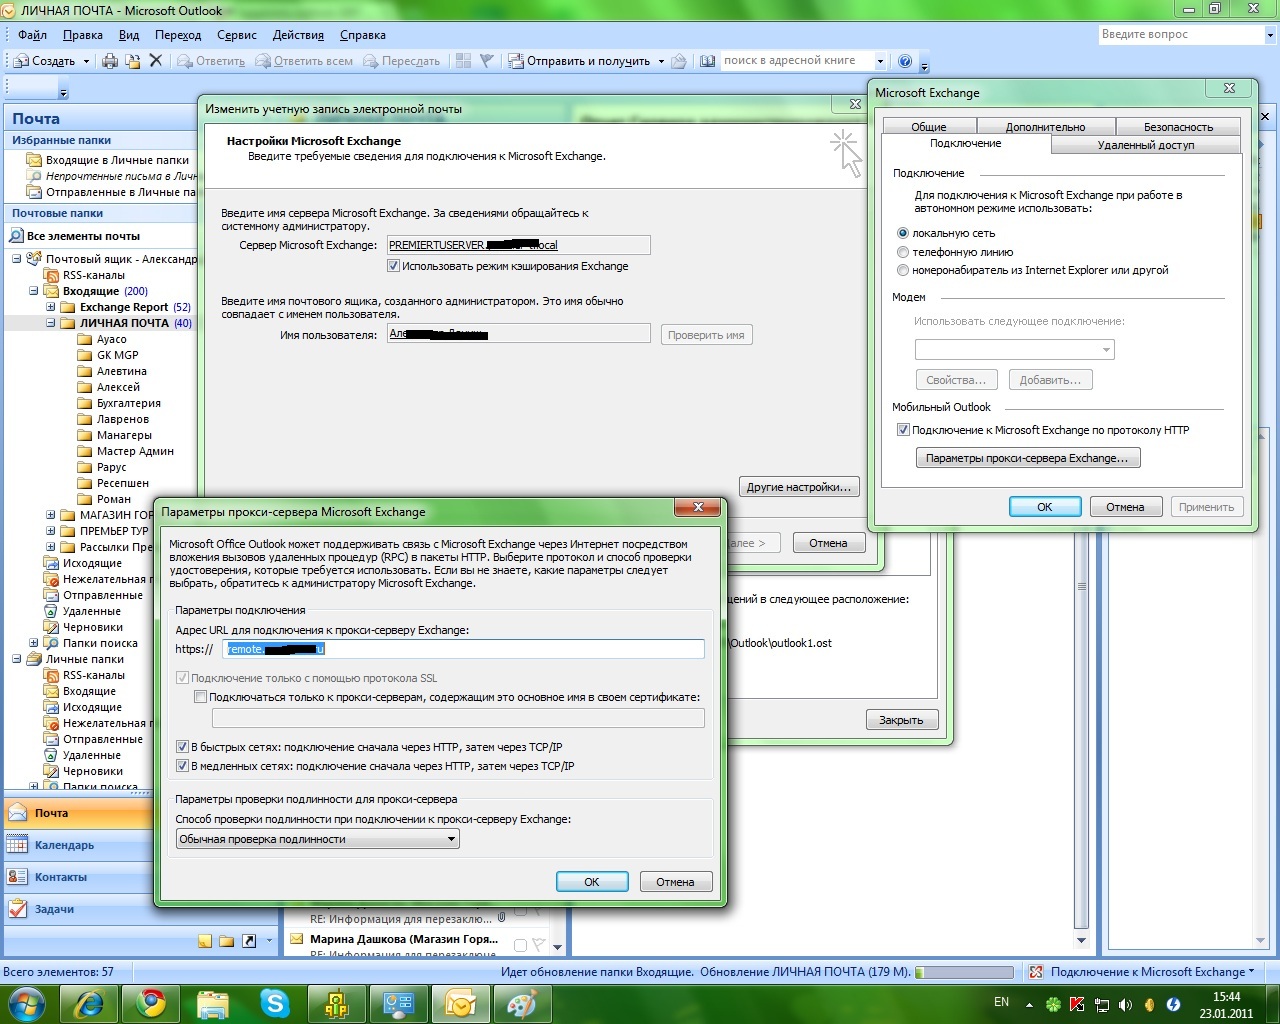Click the blue Help question mark icon
Screen dimensions: 1280x1024
(905, 61)
